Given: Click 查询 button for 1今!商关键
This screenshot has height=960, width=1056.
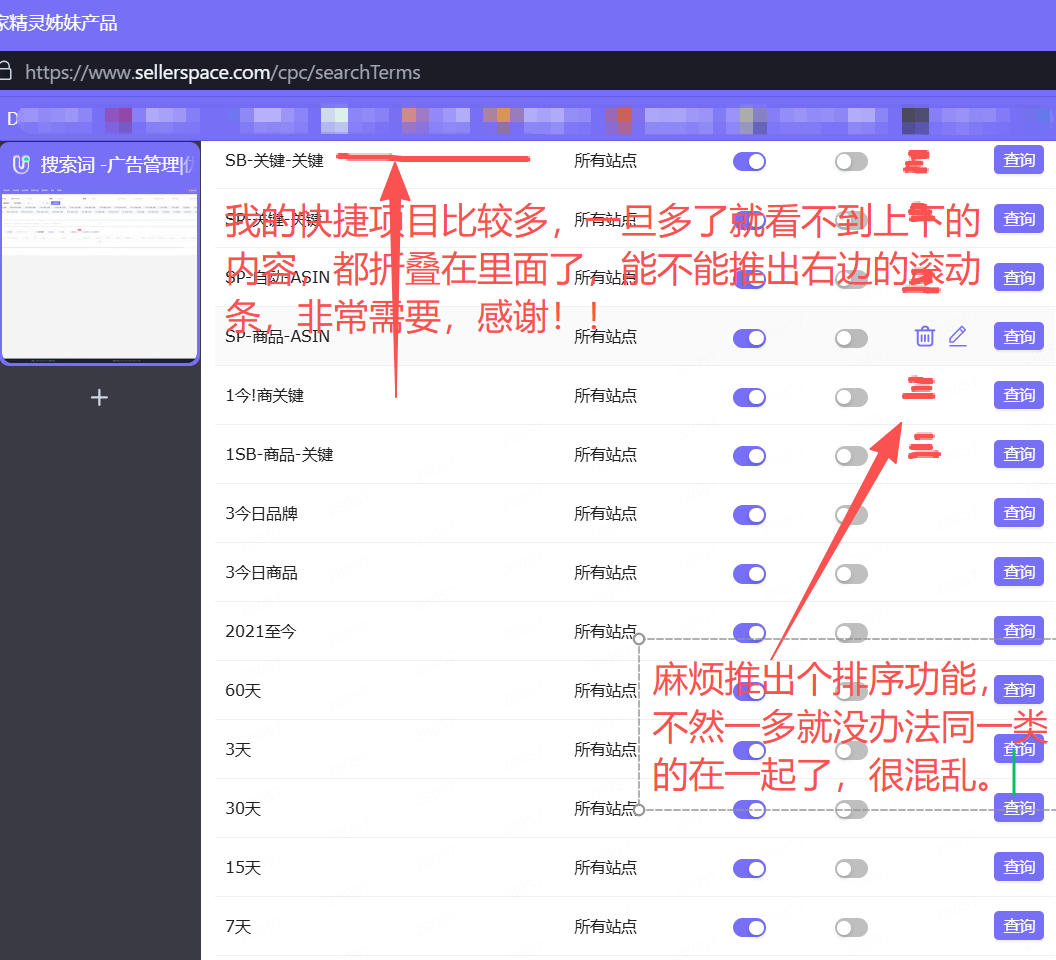Looking at the screenshot, I should 1018,396.
